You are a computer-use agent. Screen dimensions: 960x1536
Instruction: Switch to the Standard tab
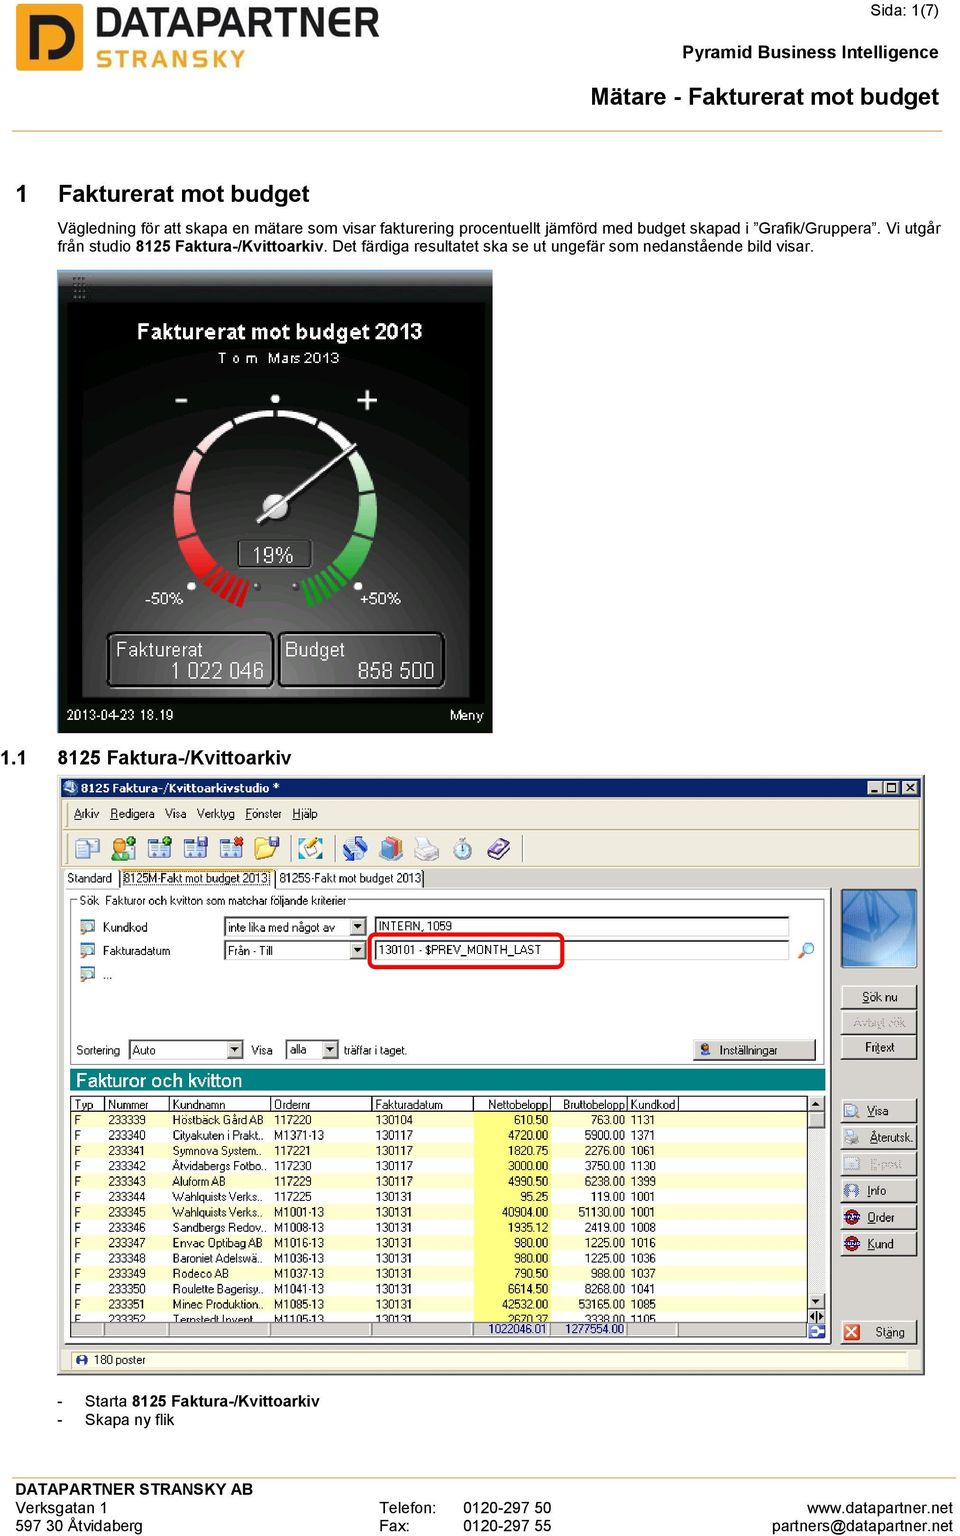[90, 878]
